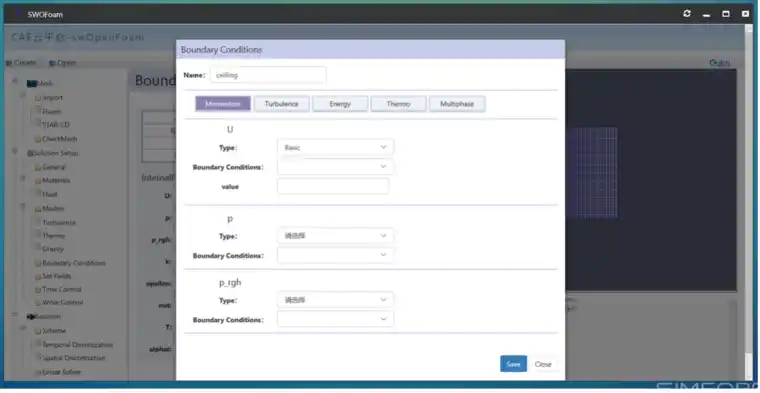The width and height of the screenshot is (760, 393).
Task: Open the p Boundary Conditions dropdown
Action: click(x=335, y=255)
